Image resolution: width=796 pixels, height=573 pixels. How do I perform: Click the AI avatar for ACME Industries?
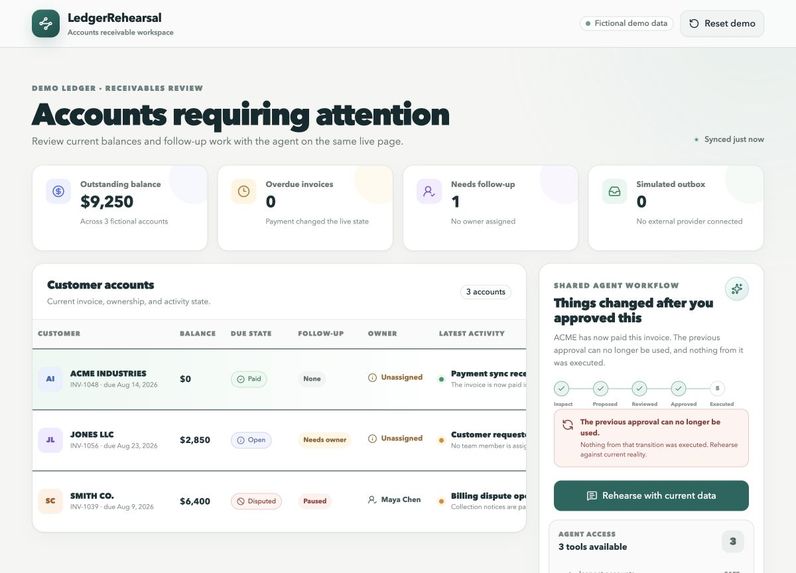50,379
